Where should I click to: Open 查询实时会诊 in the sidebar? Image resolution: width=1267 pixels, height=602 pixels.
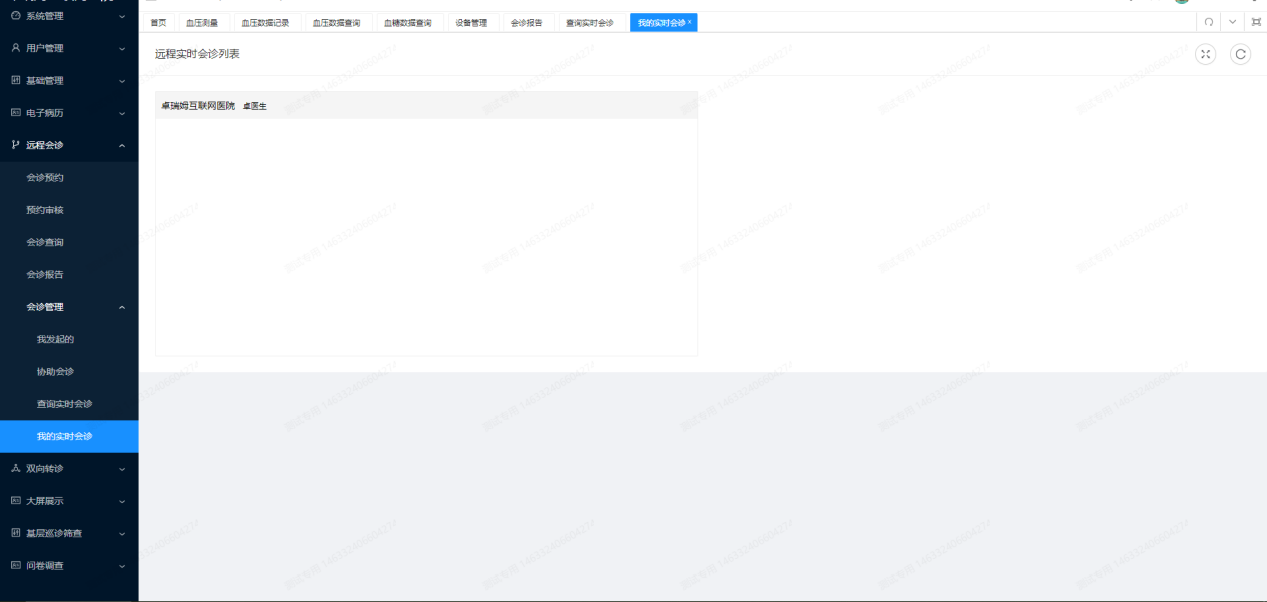coord(64,404)
